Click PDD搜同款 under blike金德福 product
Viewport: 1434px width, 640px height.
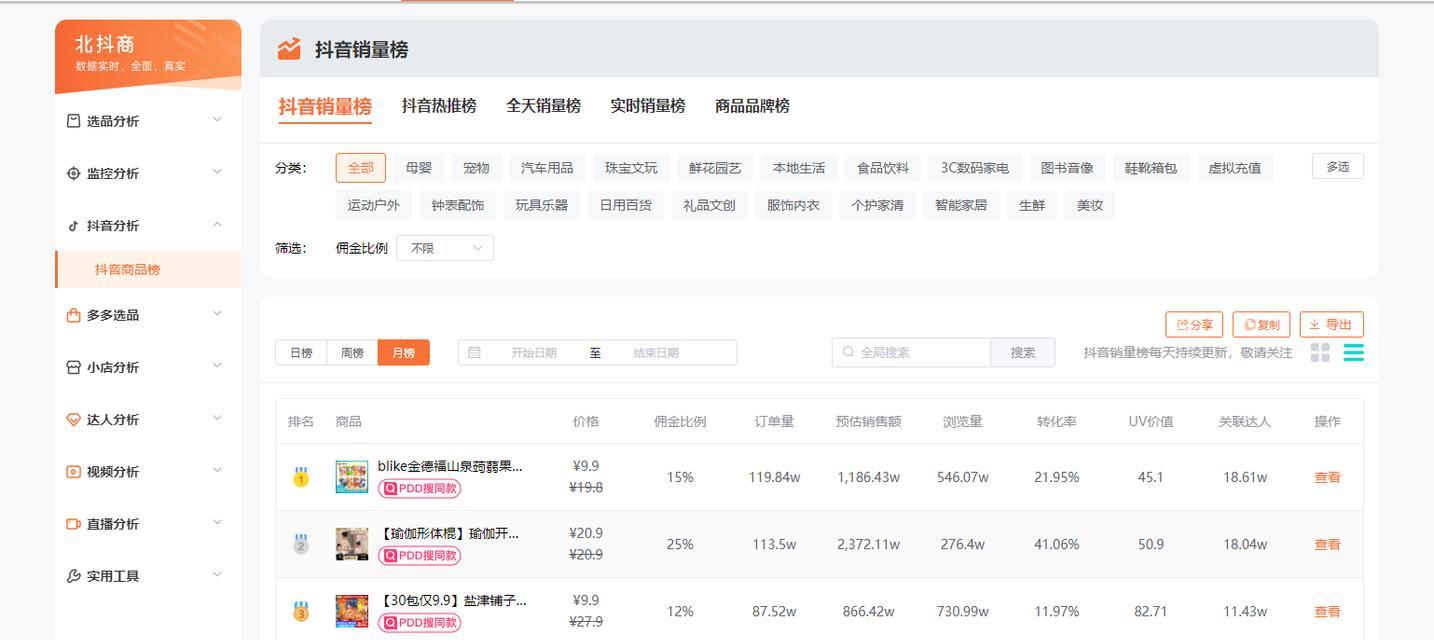(x=419, y=489)
